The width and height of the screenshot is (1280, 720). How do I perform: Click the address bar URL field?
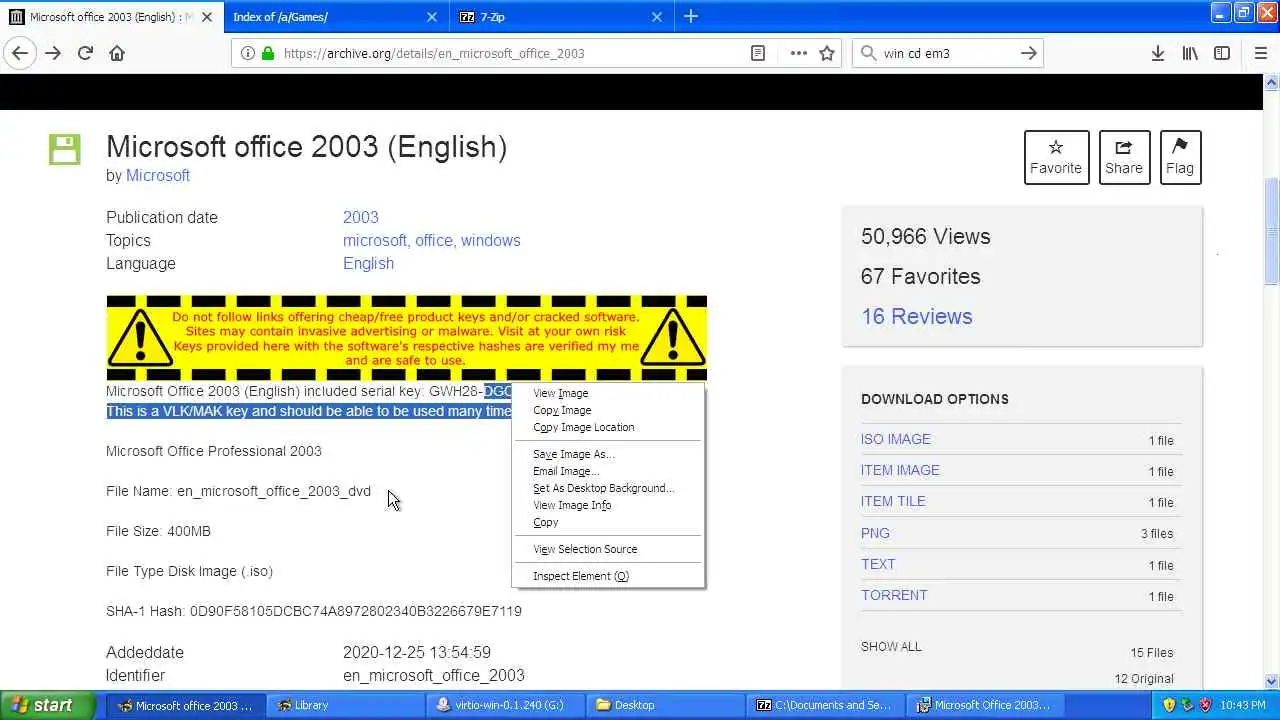pos(510,53)
